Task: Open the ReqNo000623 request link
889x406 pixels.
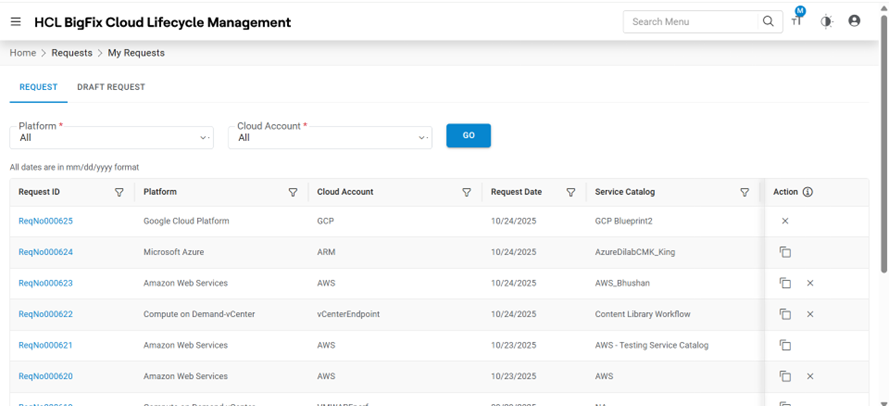Action: (x=45, y=283)
